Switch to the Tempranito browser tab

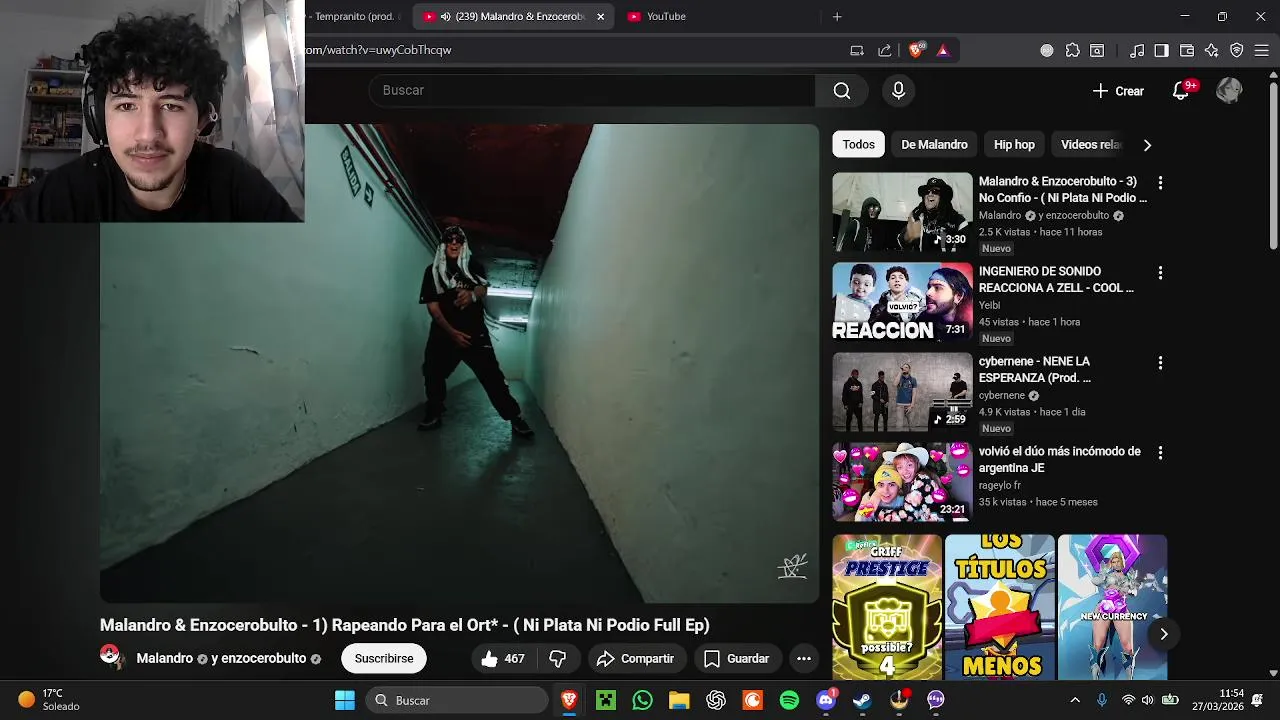[354, 16]
